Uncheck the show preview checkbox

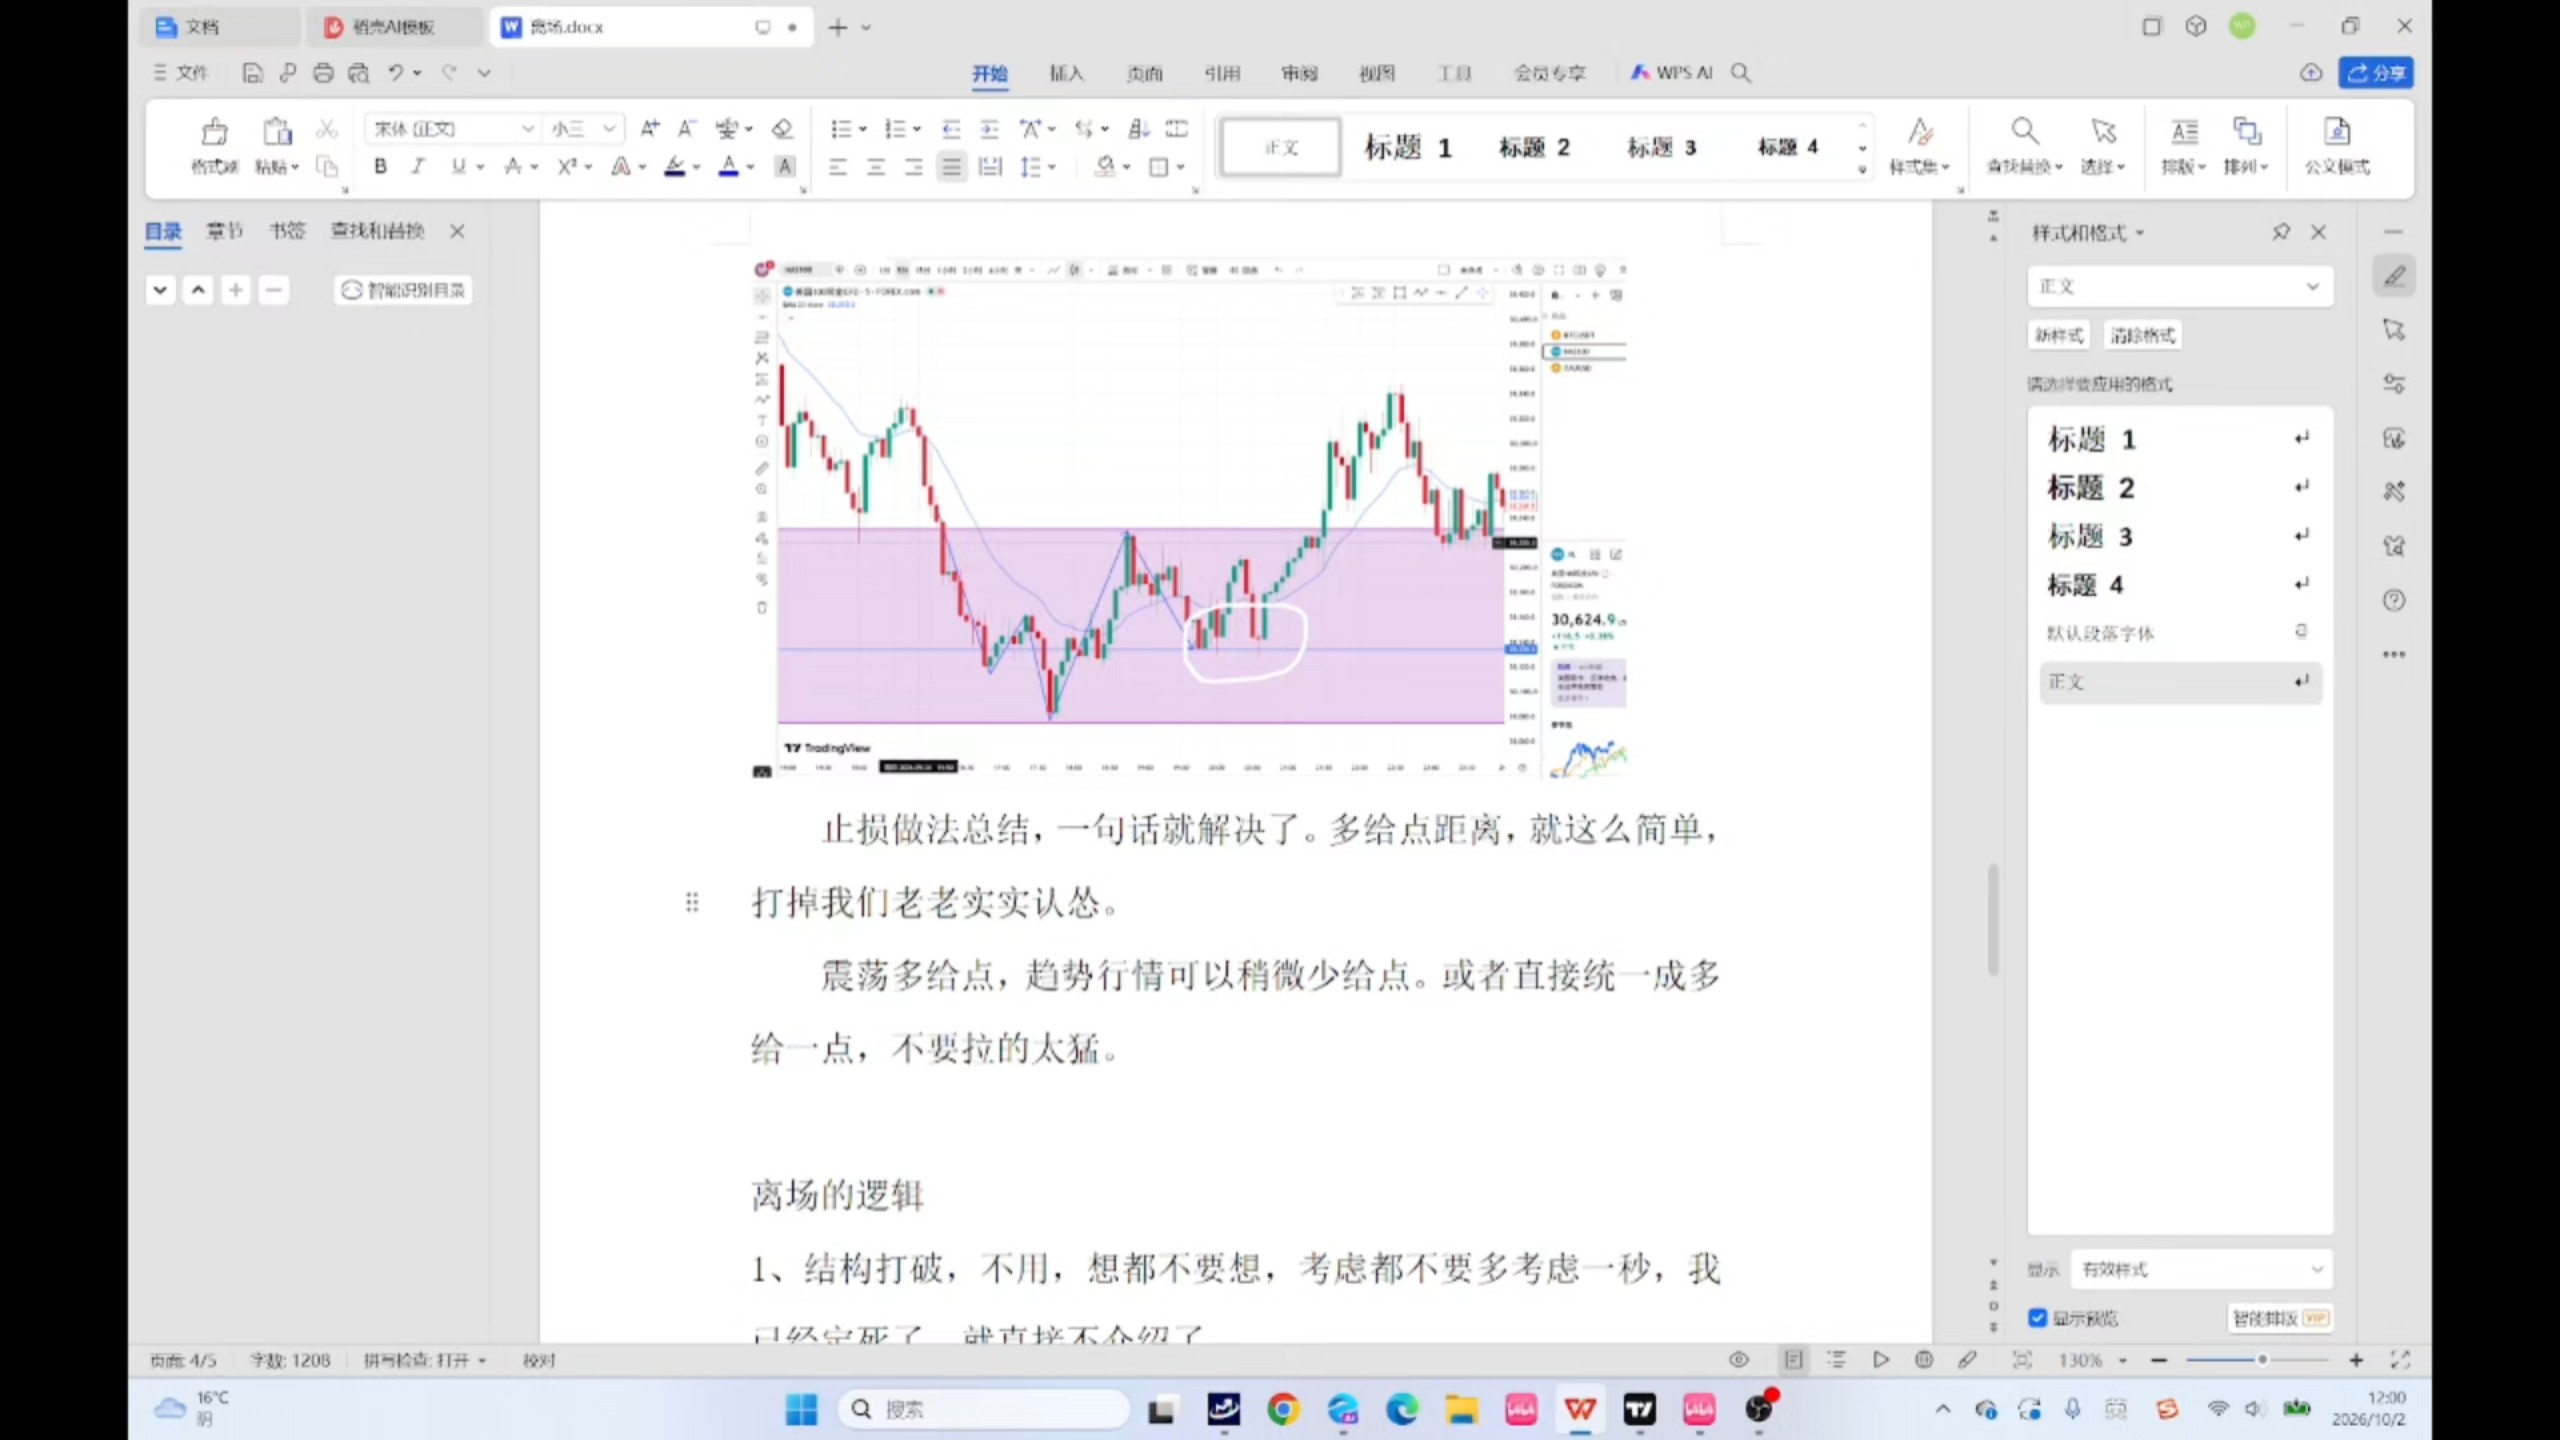2037,1318
